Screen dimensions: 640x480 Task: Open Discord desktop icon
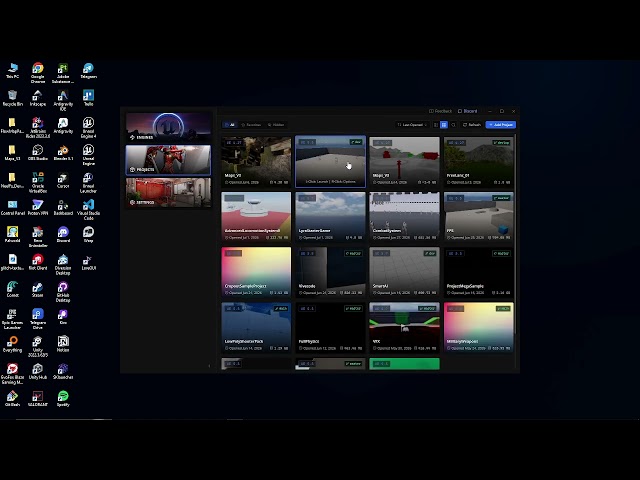[63, 235]
